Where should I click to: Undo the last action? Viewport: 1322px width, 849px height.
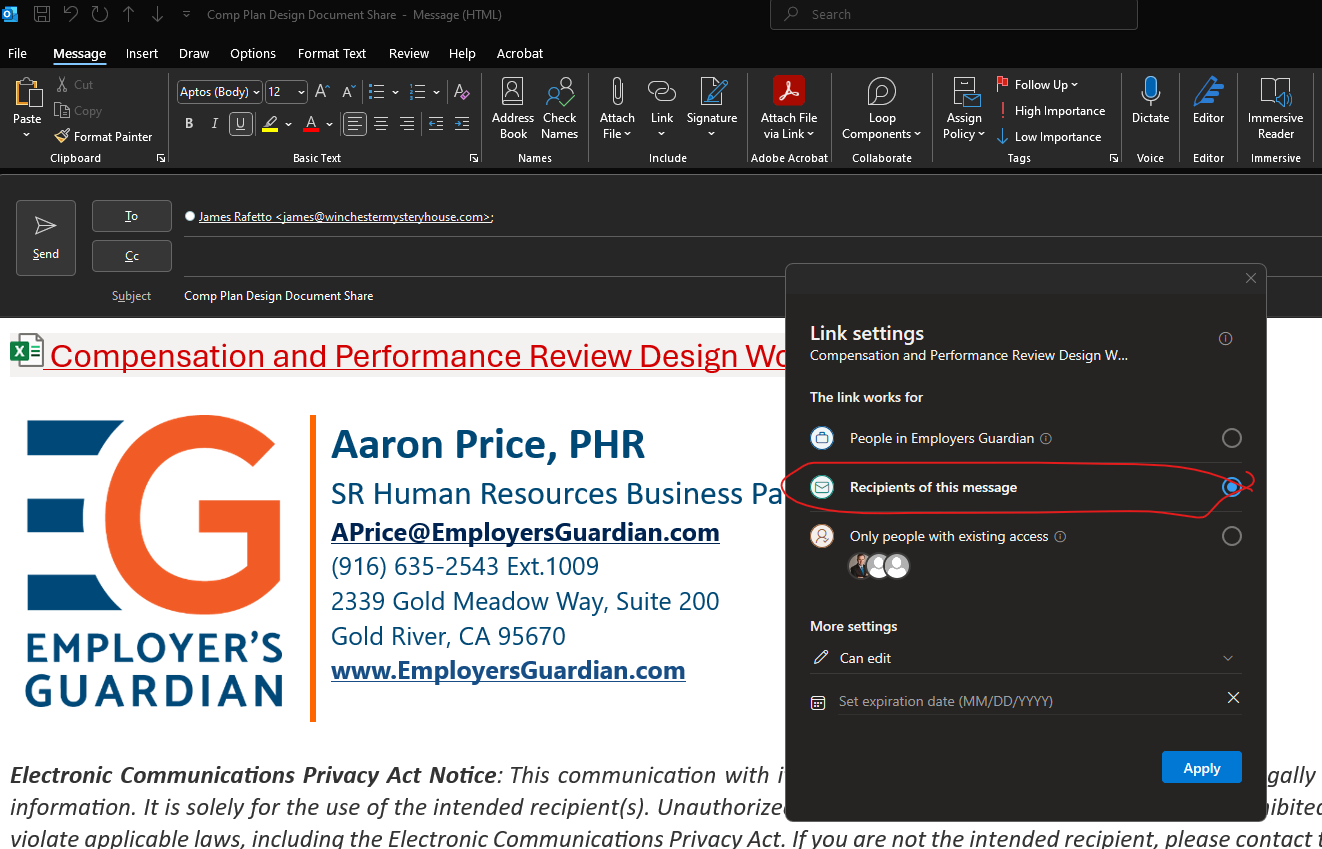[x=70, y=14]
